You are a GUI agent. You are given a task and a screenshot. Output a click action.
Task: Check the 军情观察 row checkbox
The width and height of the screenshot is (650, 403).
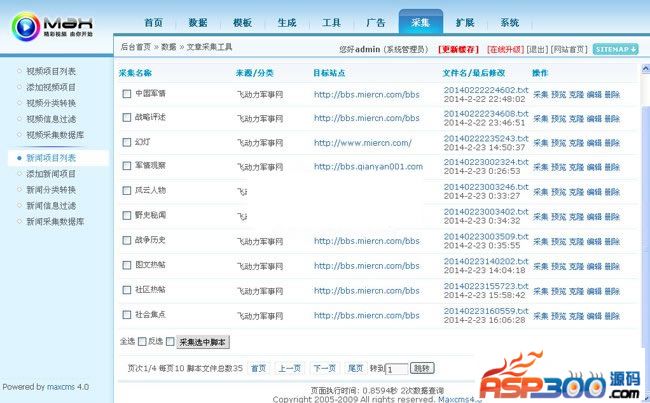127,166
